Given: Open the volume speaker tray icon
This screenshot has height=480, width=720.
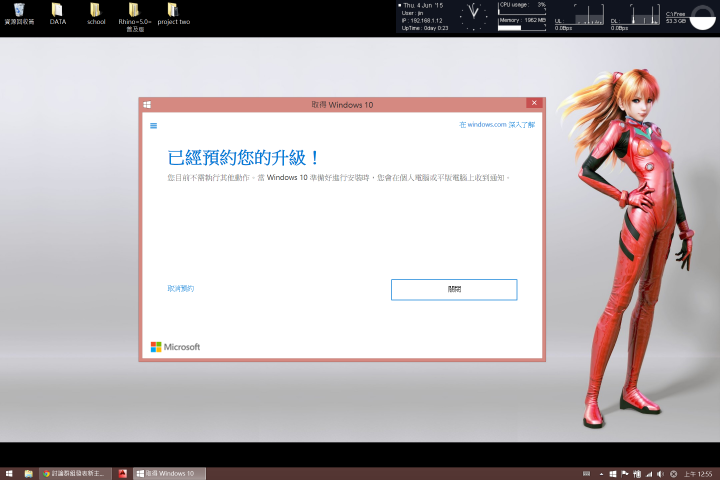Looking at the screenshot, I should click(x=661, y=474).
